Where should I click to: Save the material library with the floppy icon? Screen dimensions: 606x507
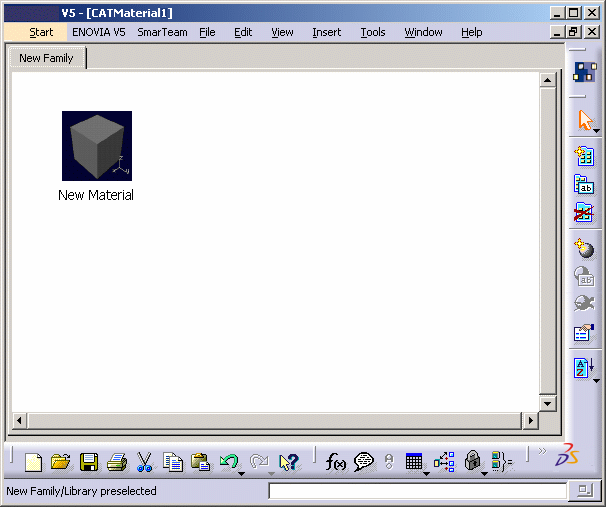[88, 462]
